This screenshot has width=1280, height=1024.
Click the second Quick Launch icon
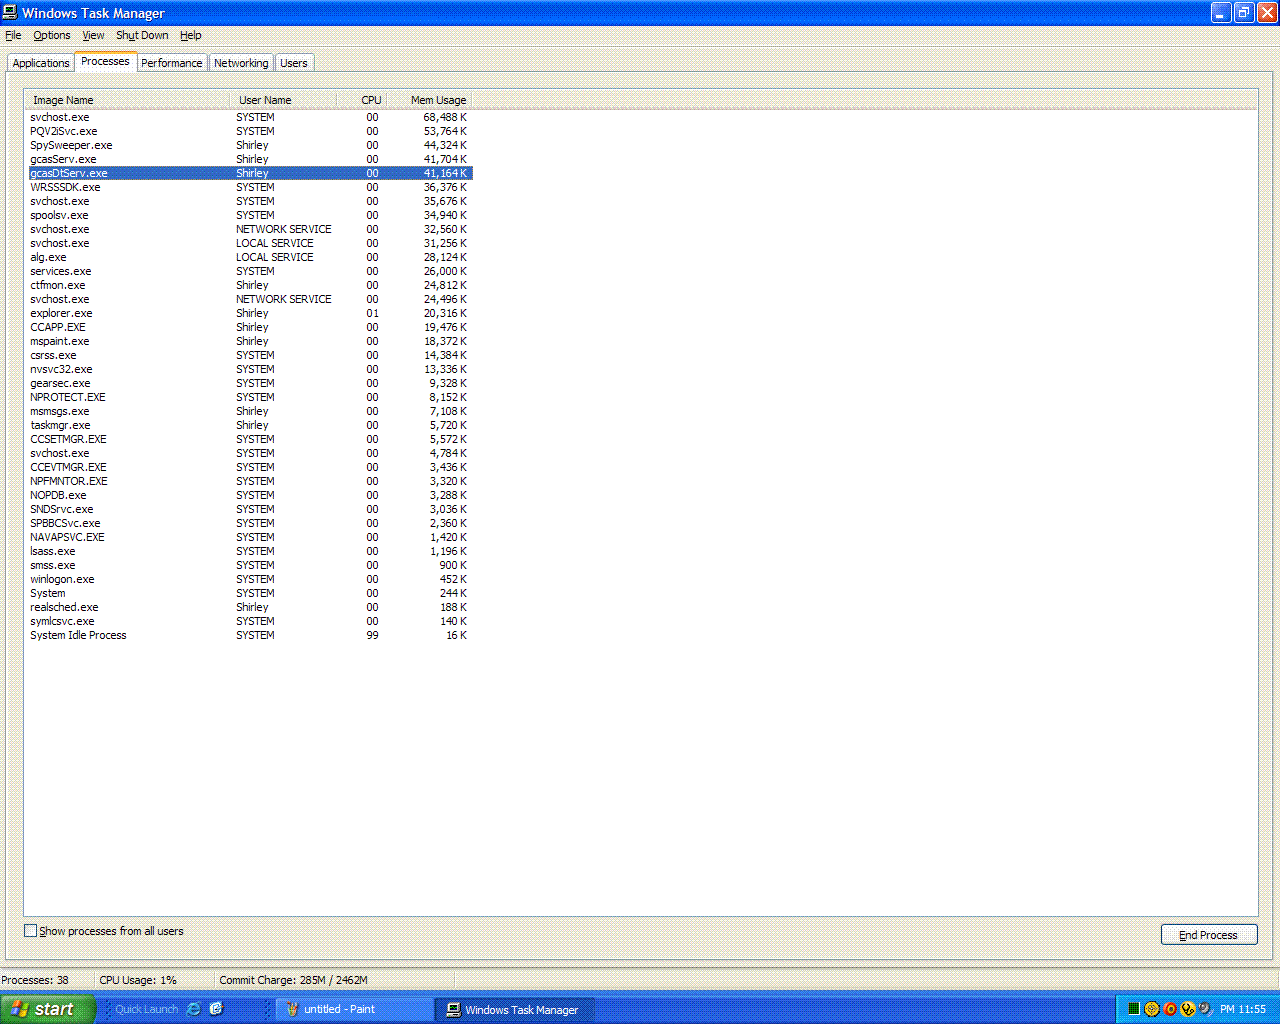[x=216, y=1009]
